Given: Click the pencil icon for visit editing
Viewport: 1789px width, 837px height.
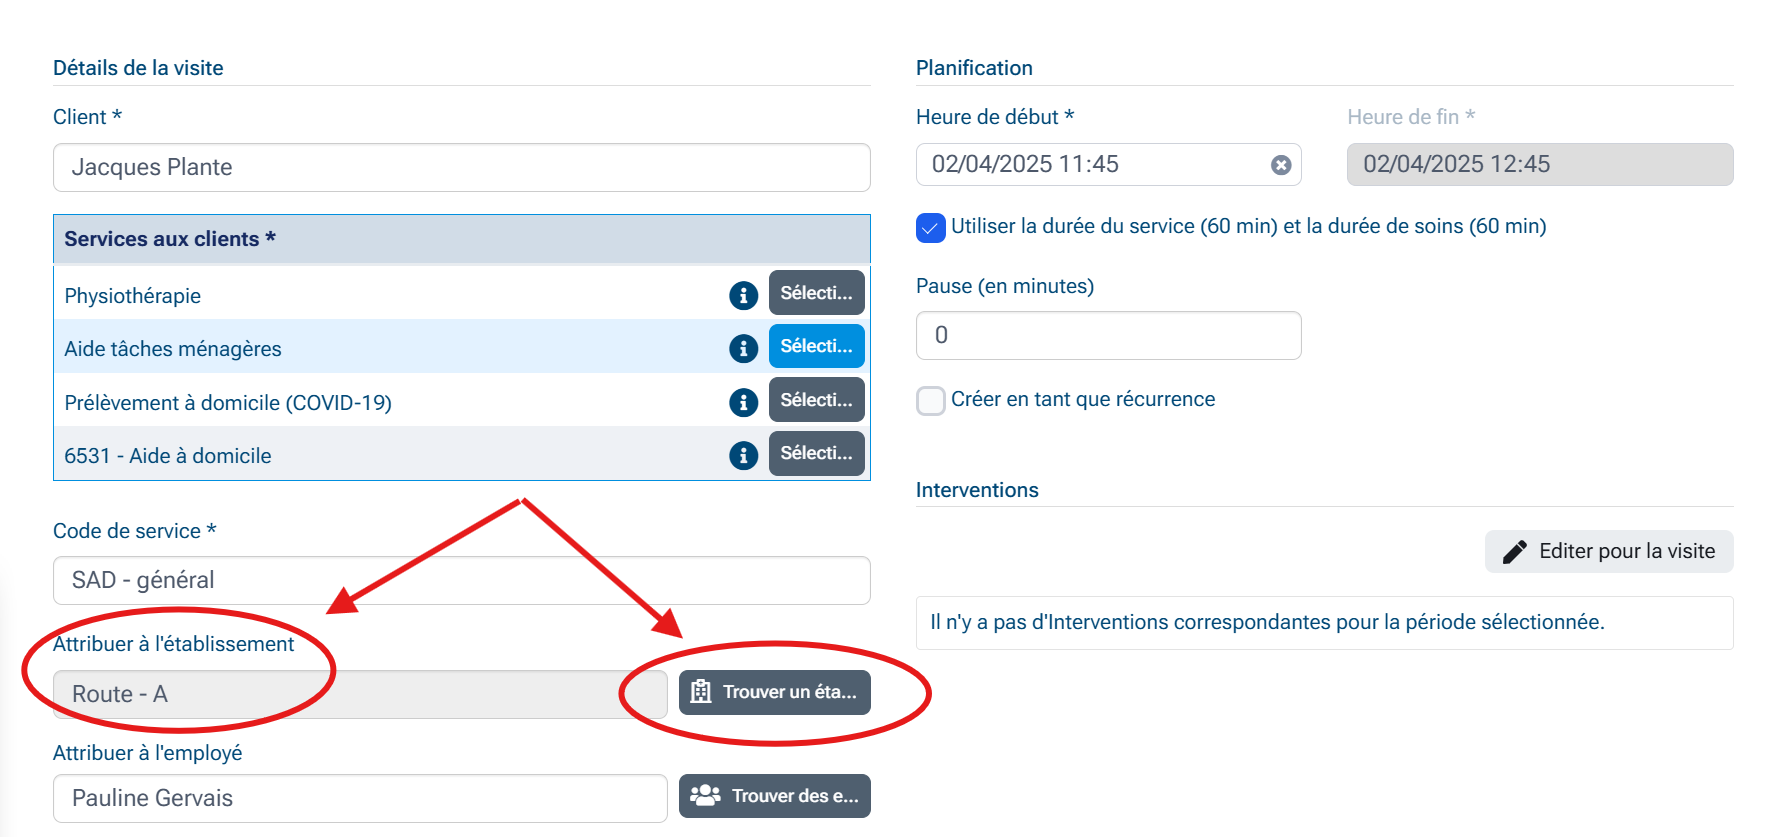Looking at the screenshot, I should pyautogui.click(x=1514, y=552).
